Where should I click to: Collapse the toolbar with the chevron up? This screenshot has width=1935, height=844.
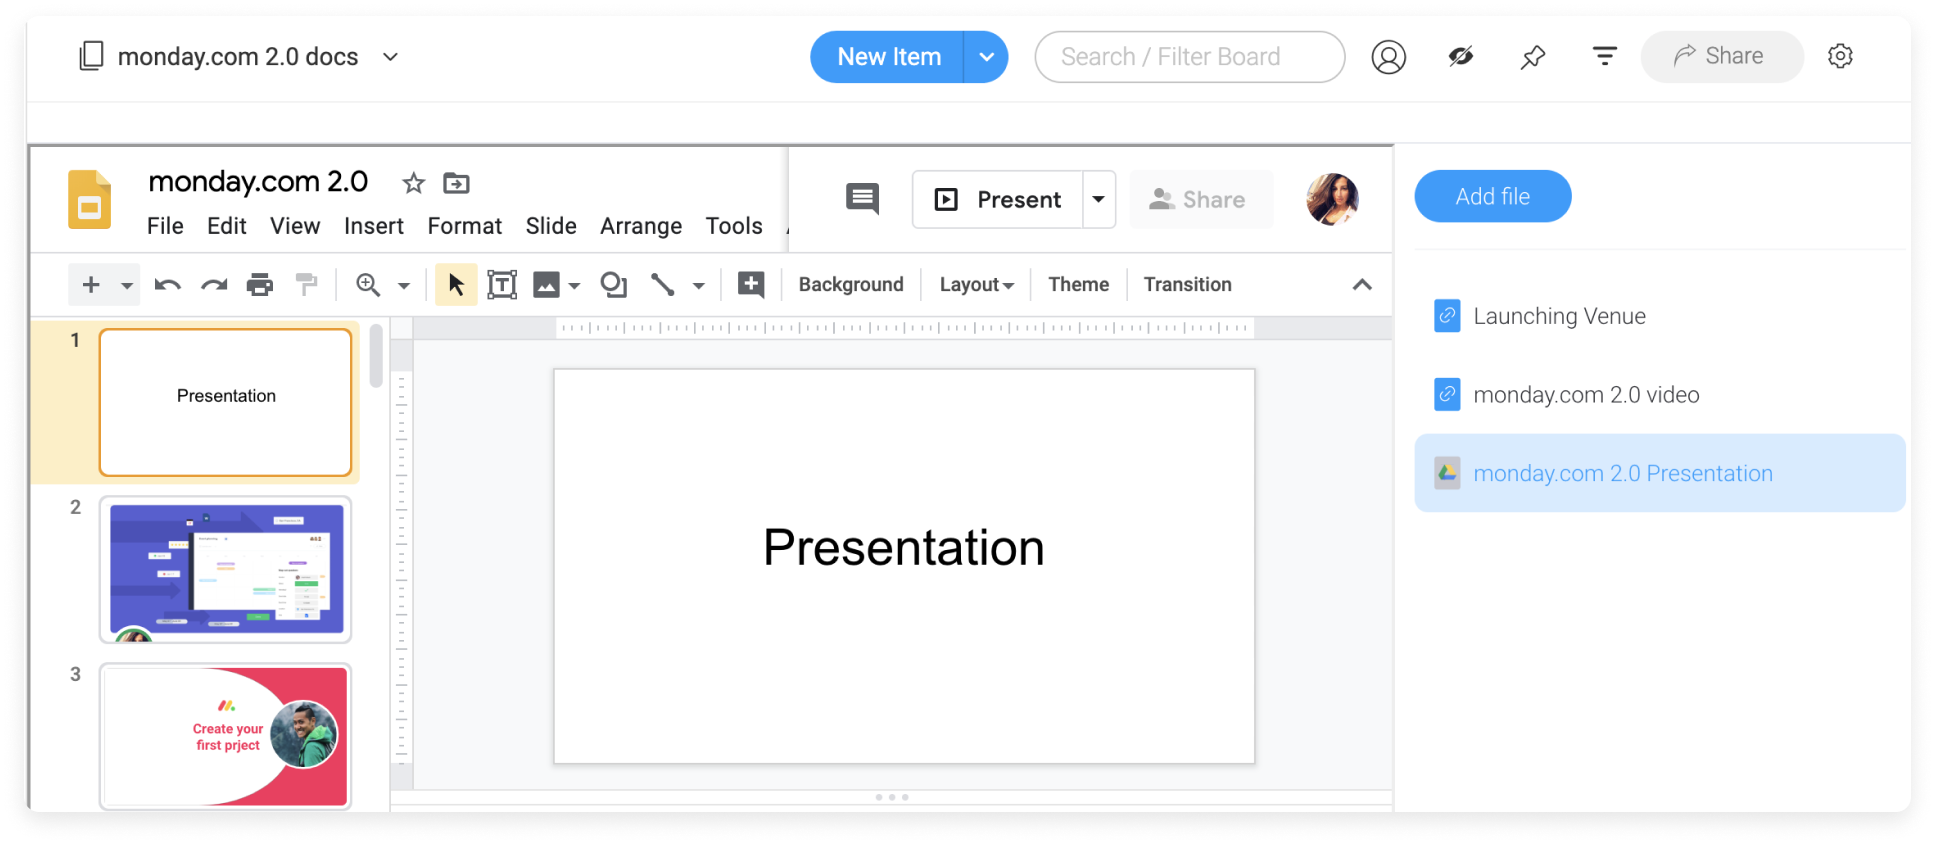click(1362, 285)
